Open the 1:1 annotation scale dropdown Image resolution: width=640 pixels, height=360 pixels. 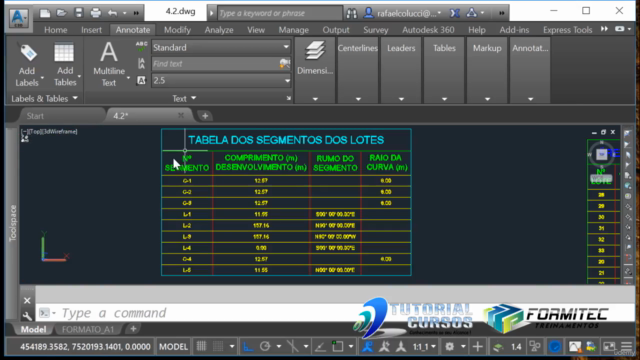coord(424,347)
